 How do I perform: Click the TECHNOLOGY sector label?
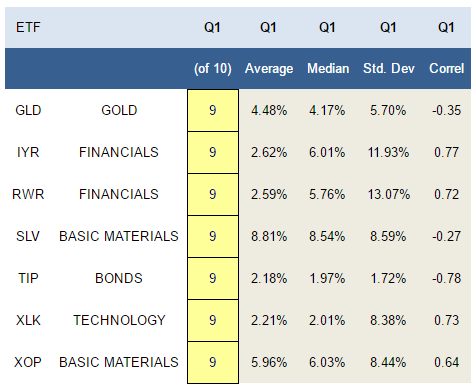[x=119, y=320]
